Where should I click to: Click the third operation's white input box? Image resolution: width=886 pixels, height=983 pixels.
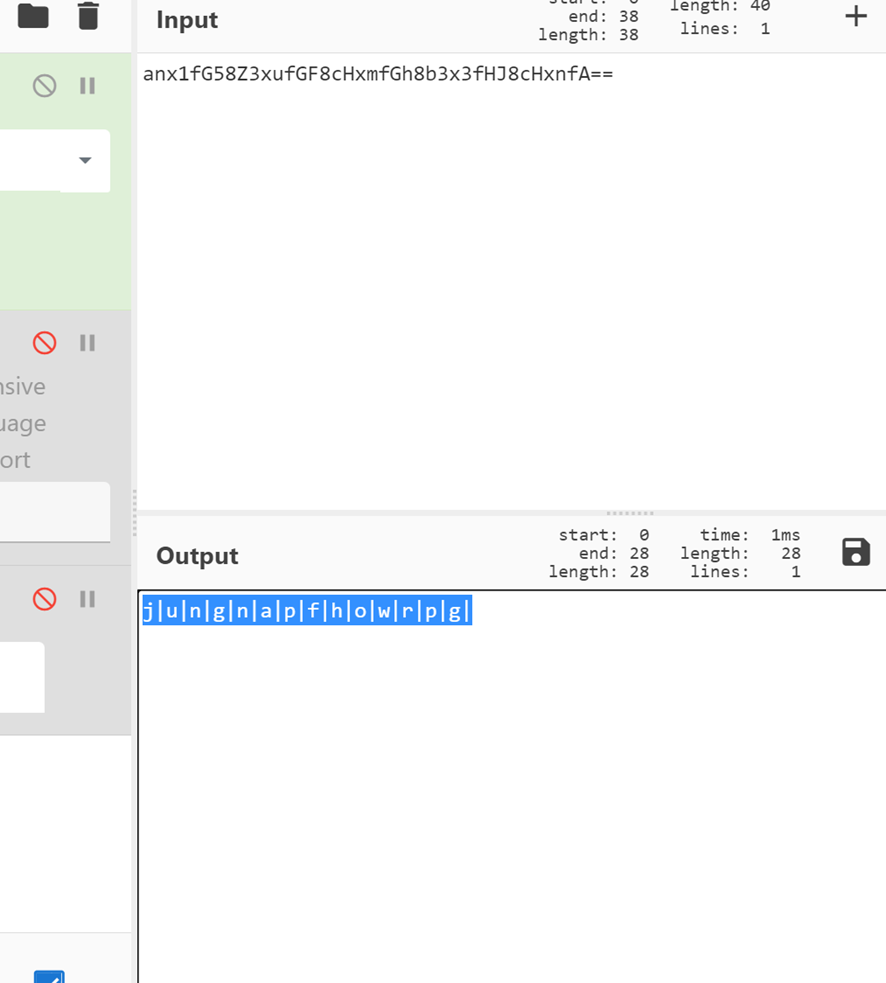21,677
